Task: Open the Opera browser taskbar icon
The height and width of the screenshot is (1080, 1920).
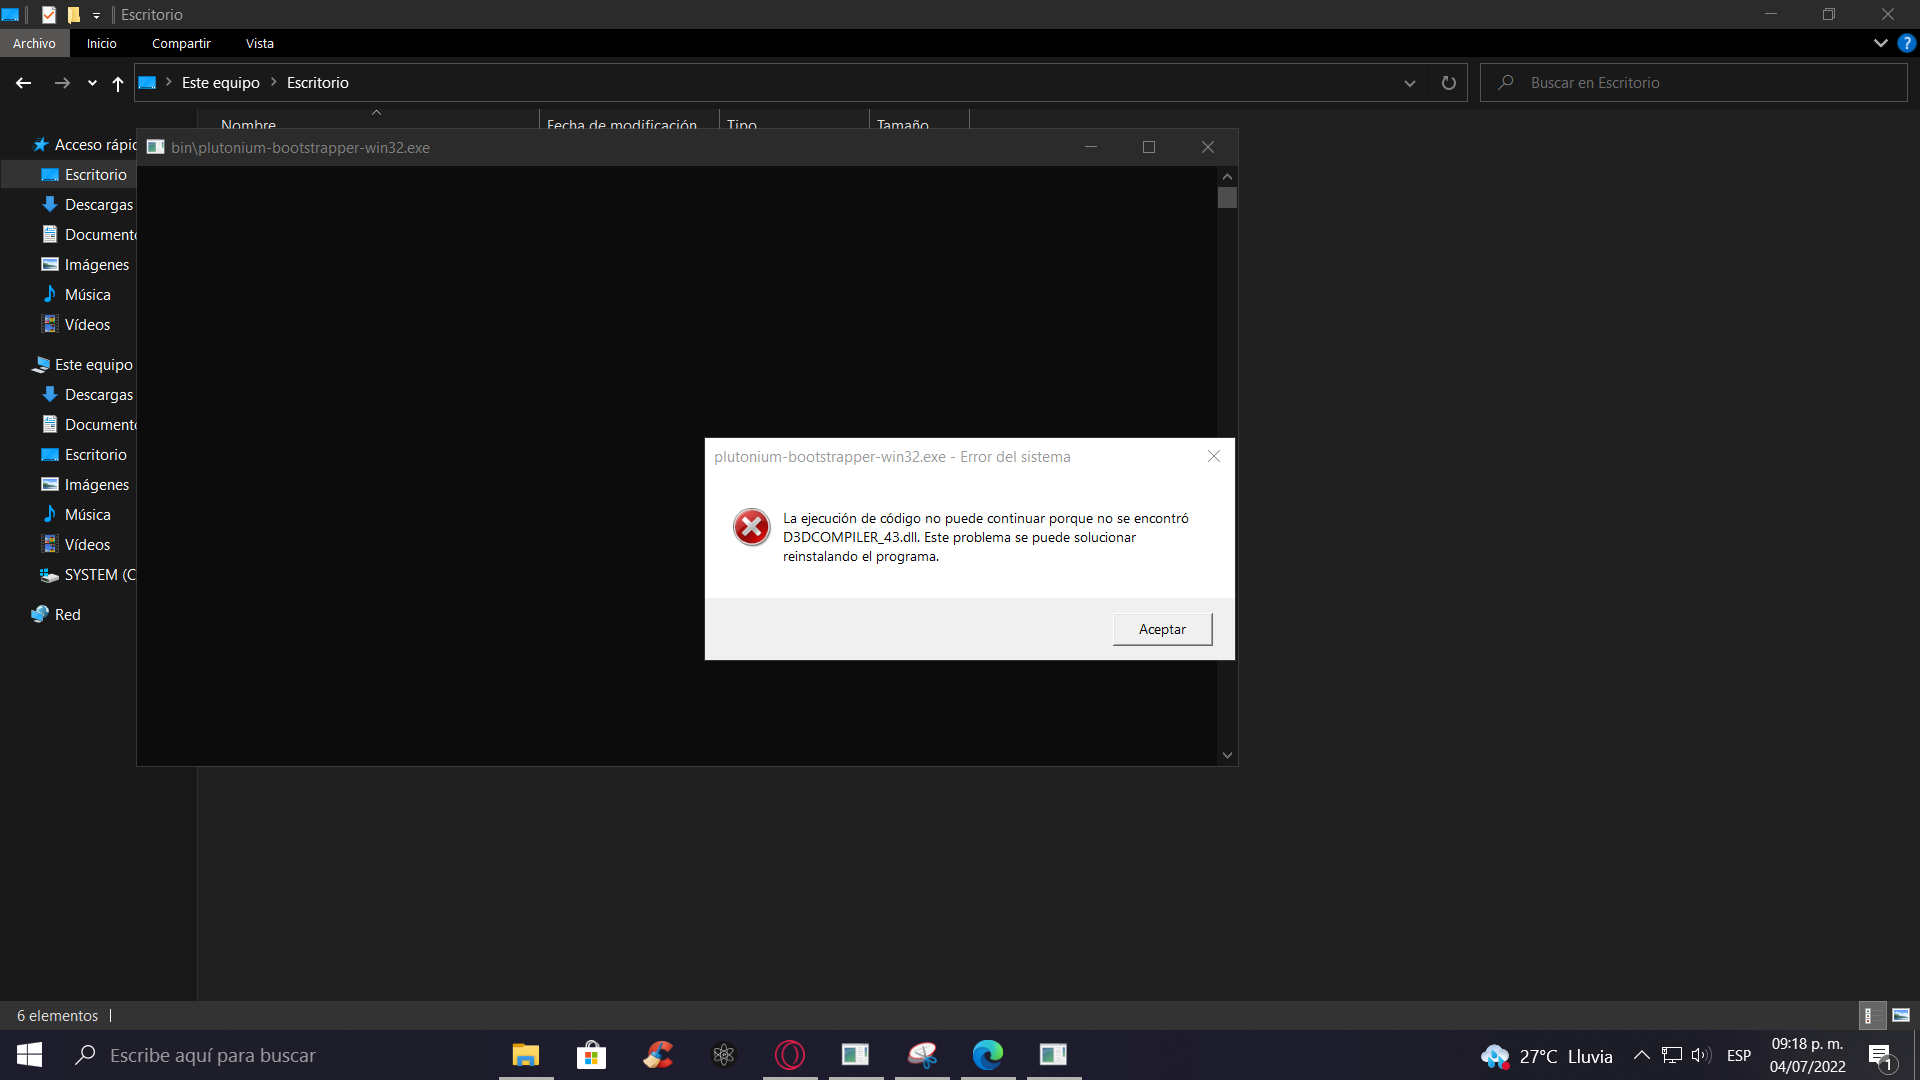Action: (x=789, y=1055)
